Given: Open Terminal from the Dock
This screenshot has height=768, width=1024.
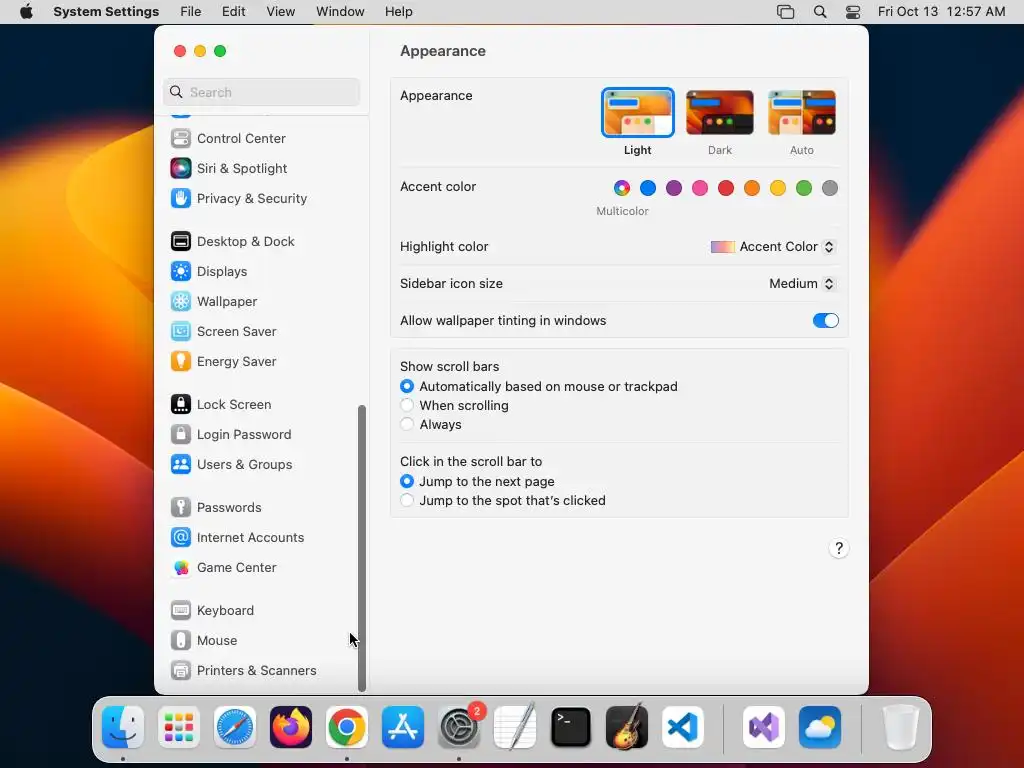Looking at the screenshot, I should (571, 728).
